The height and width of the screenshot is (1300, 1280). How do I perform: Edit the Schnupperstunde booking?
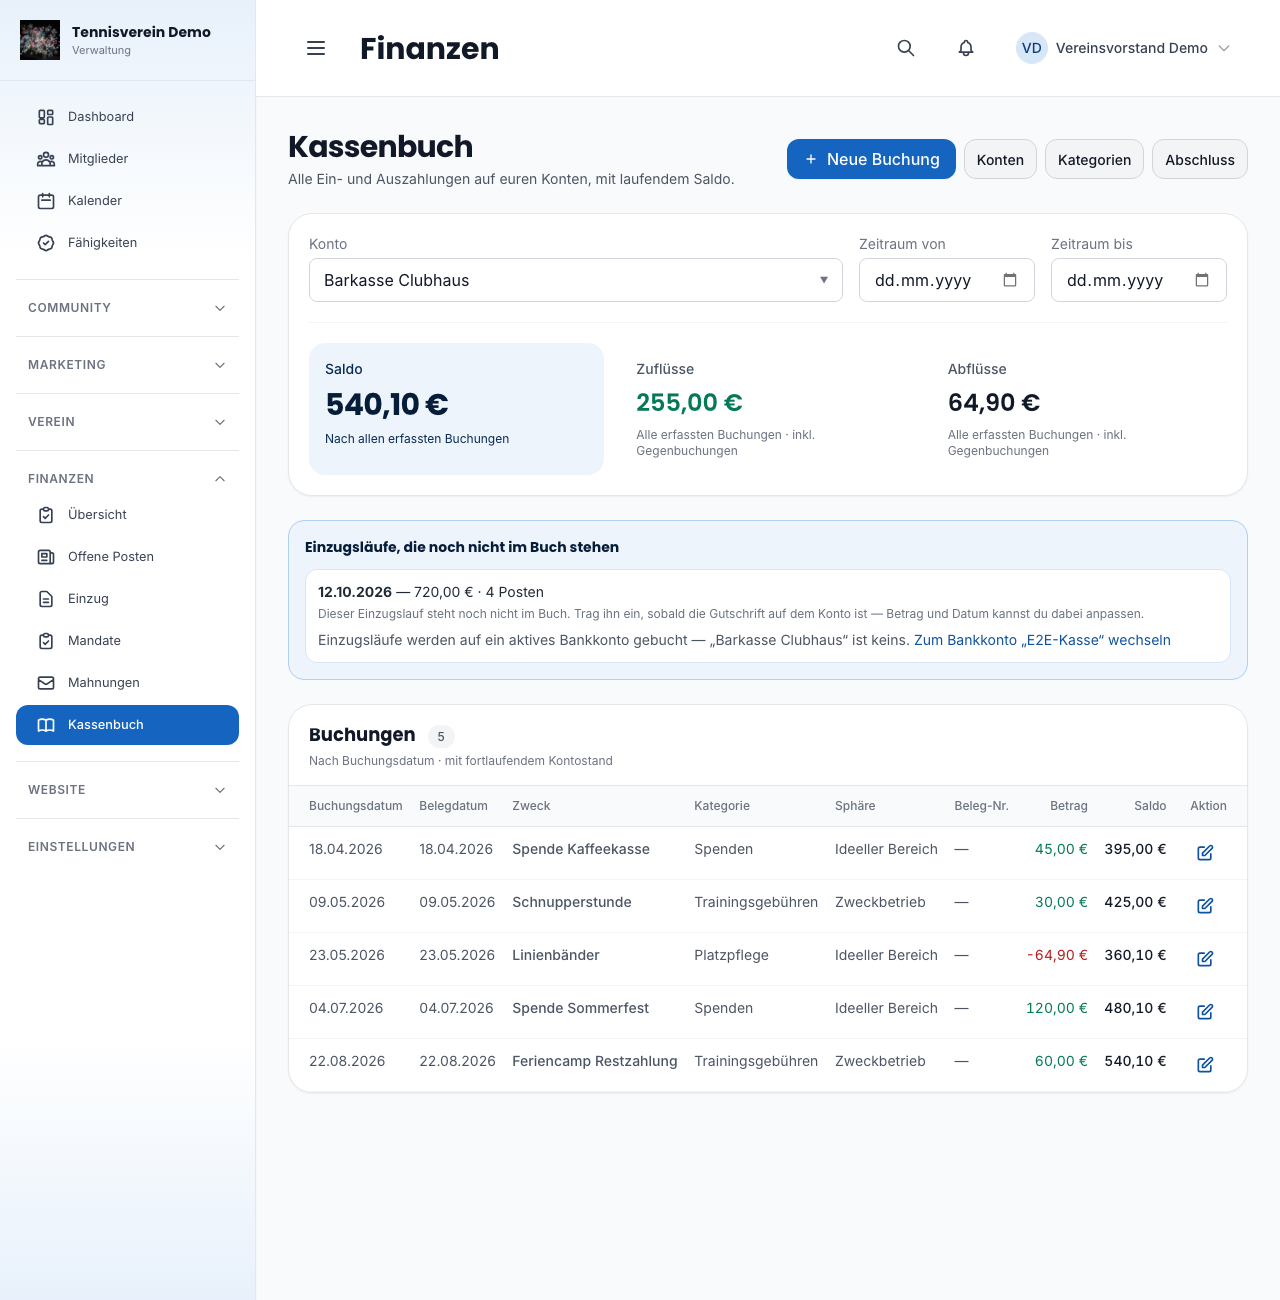pos(1205,905)
